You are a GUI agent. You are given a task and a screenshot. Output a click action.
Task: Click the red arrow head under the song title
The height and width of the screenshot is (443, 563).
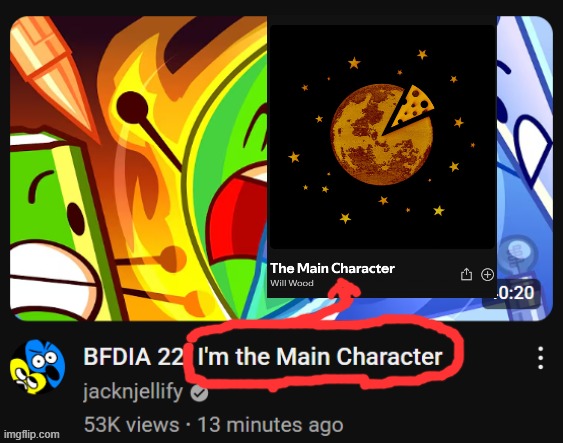(x=344, y=289)
